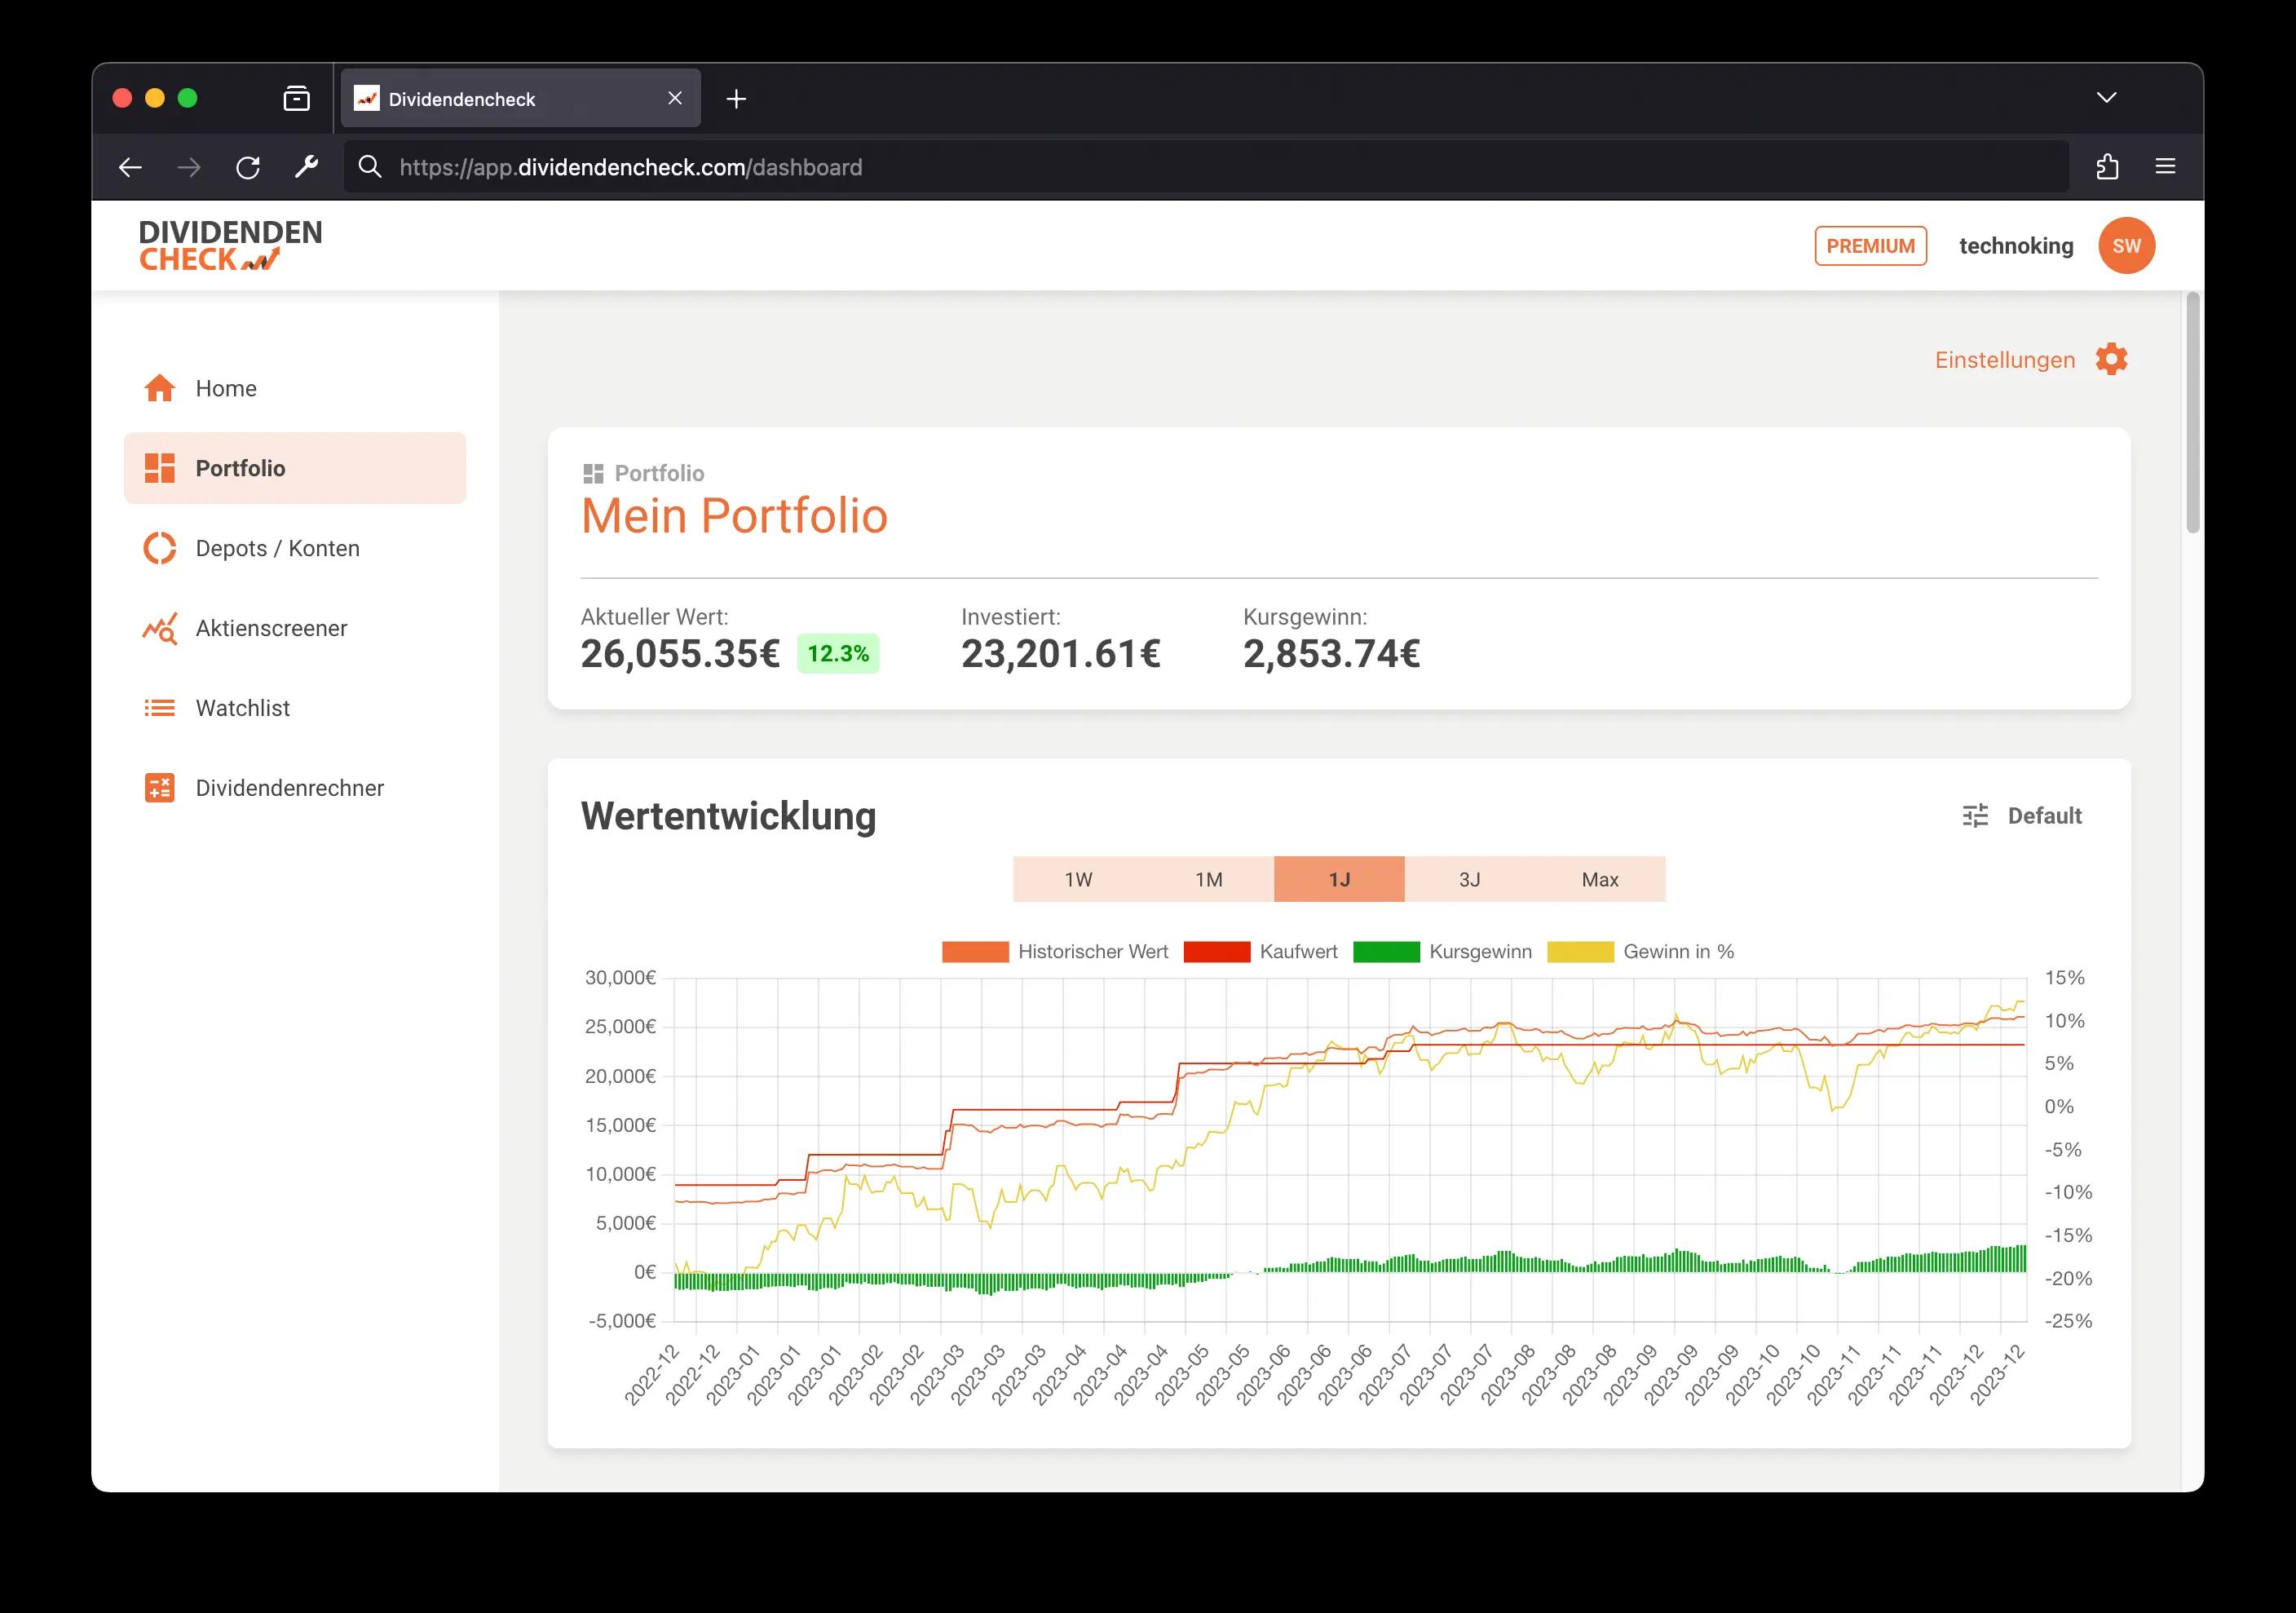
Task: Click the small Portfolio grid icon above title
Action: (x=593, y=473)
